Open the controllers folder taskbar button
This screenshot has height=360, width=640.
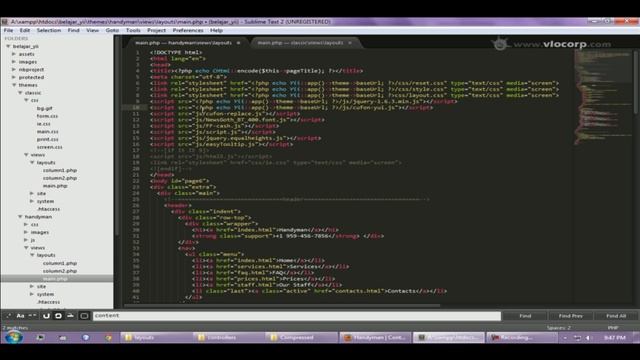229,338
